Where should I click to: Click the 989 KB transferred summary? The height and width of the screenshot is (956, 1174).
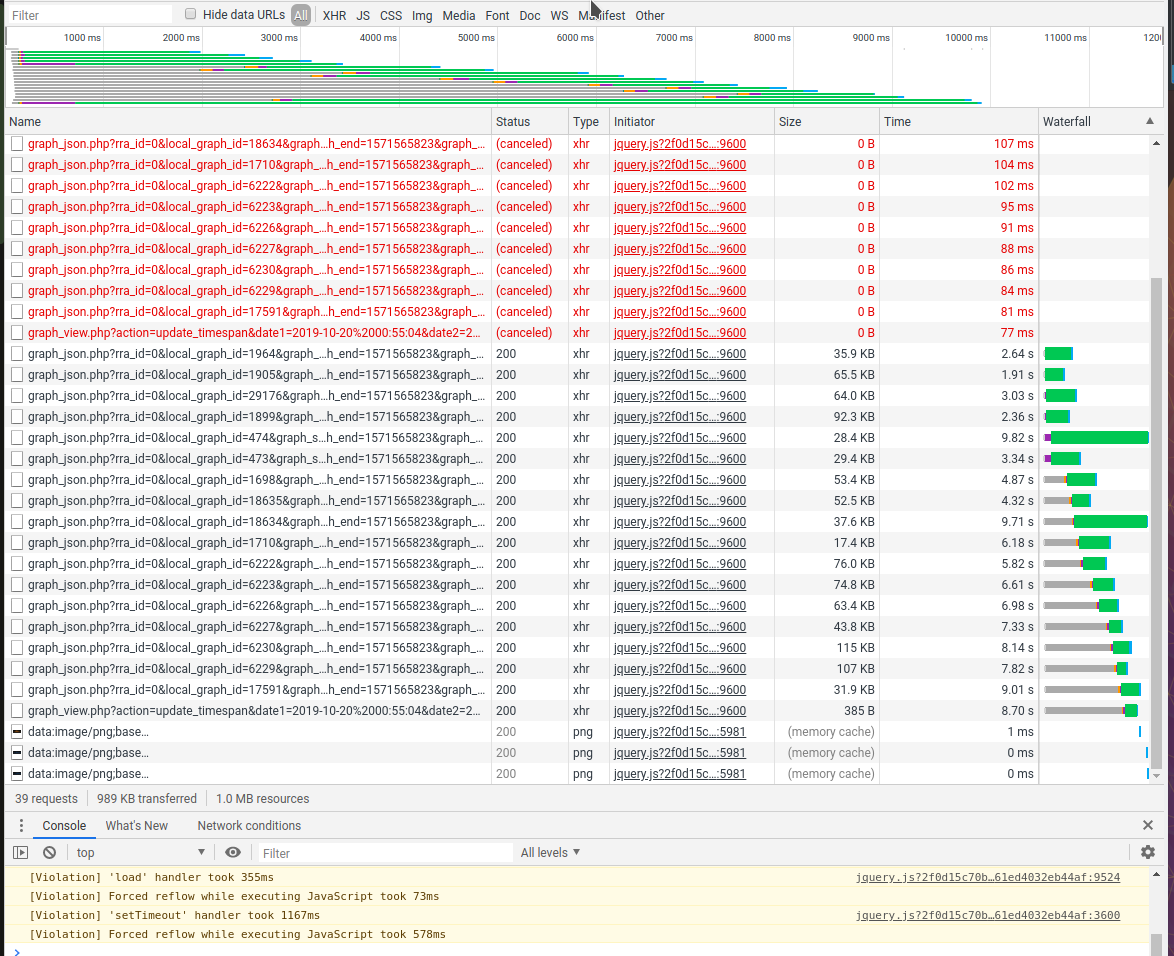(147, 798)
